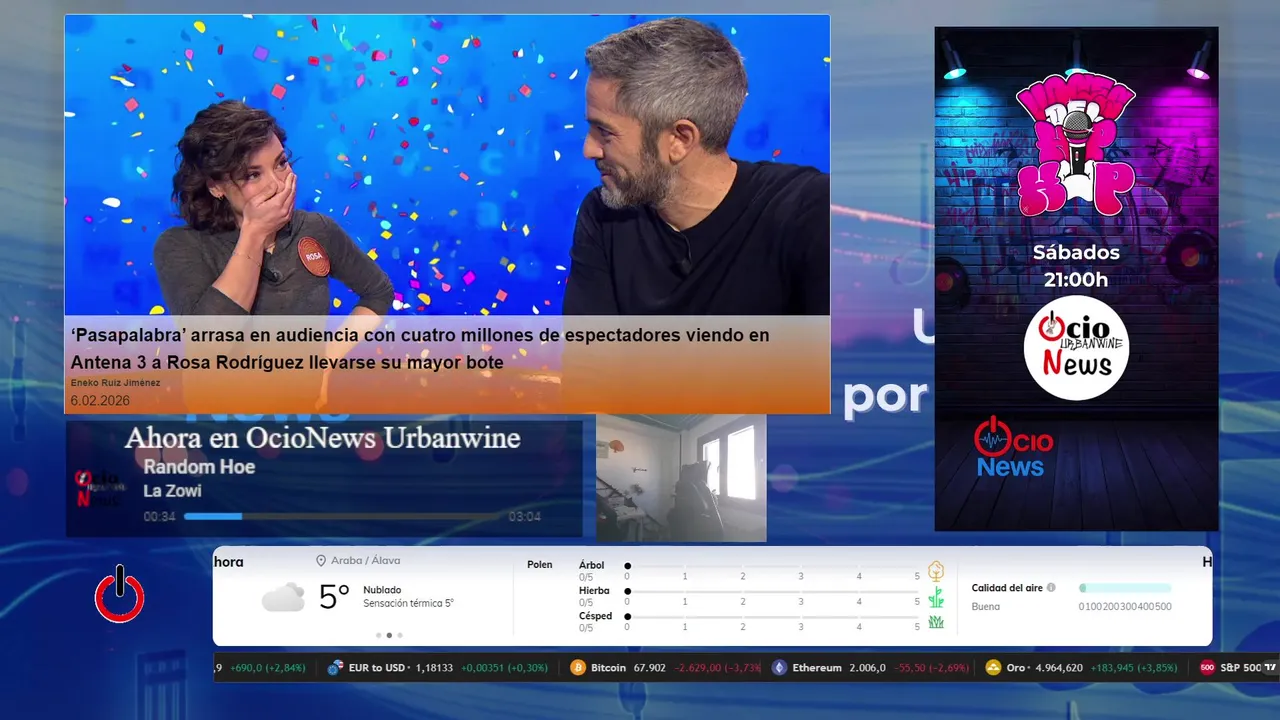This screenshot has width=1280, height=720.
Task: Click the tree pollen icon for Árbol
Action: (x=936, y=571)
